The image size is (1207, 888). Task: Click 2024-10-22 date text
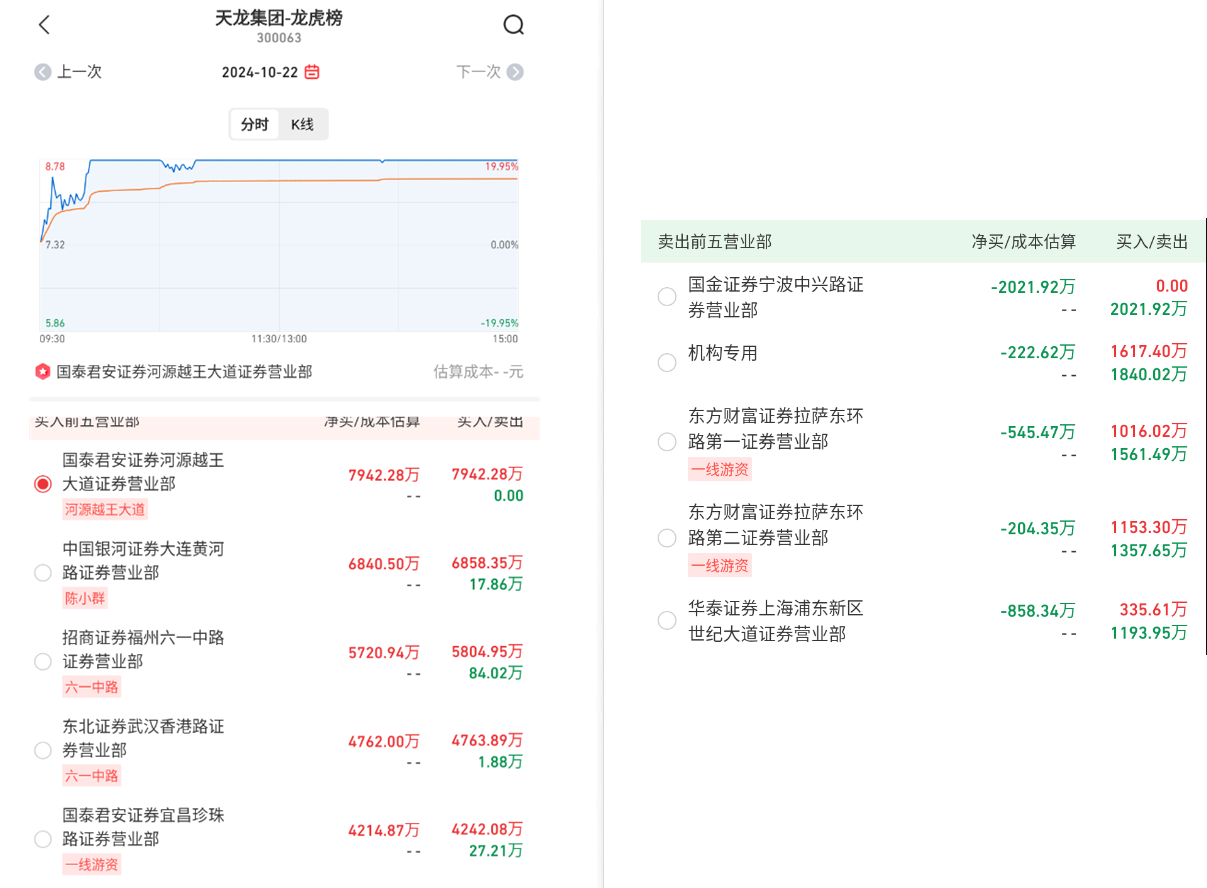point(260,72)
